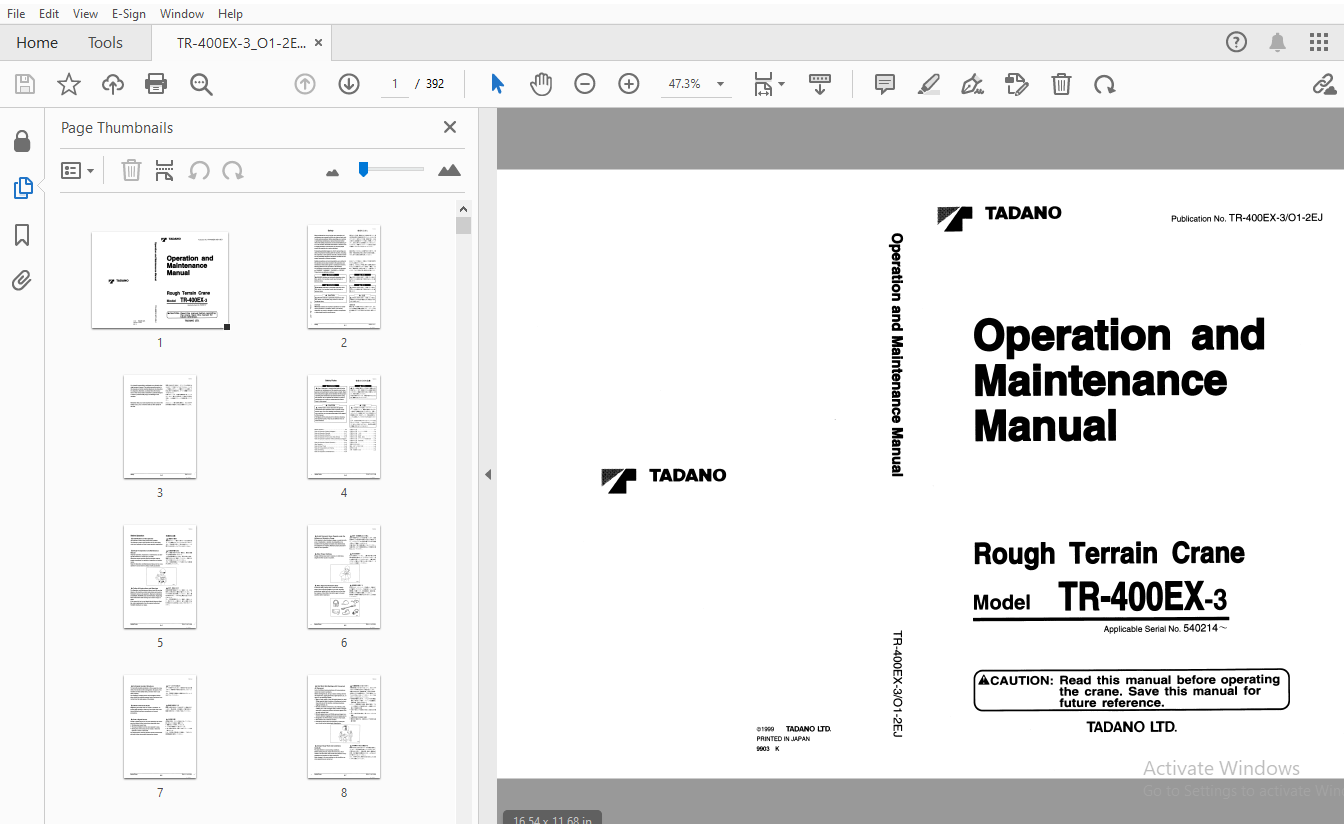Viewport: 1344px width, 824px height.
Task: Select page 2 thumbnail
Action: (x=344, y=276)
